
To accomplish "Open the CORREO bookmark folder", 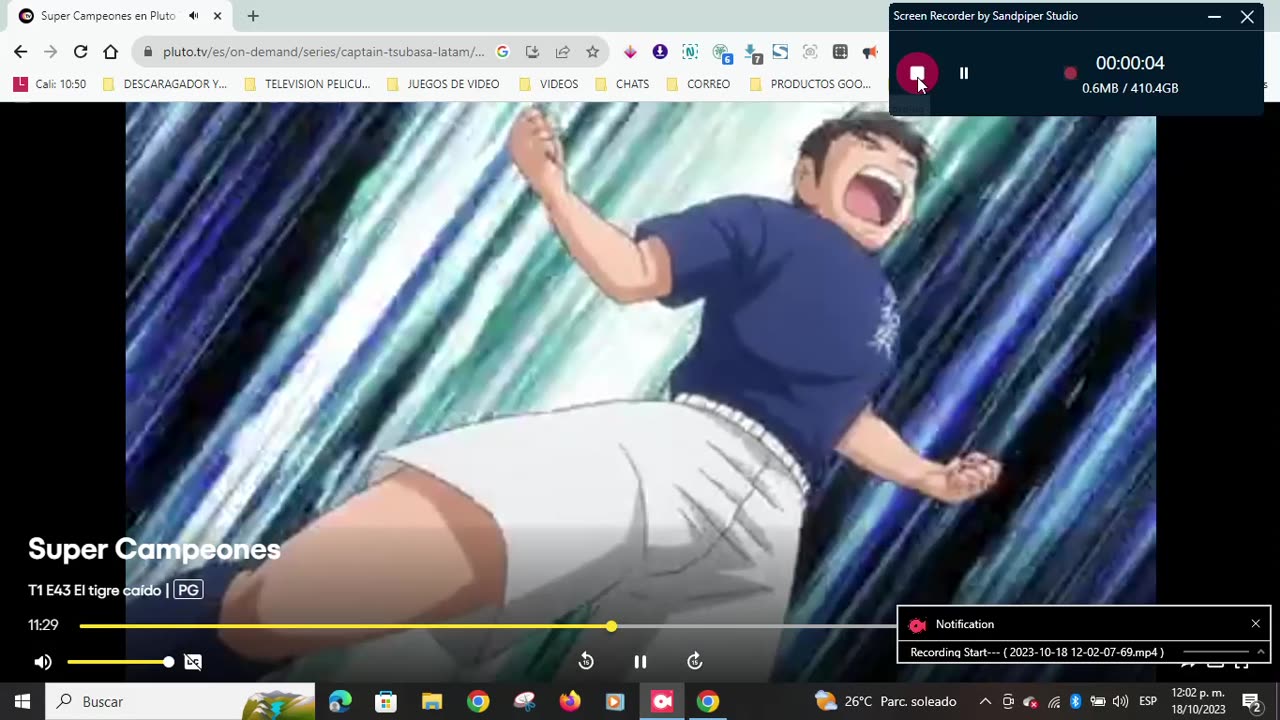I will click(698, 84).
